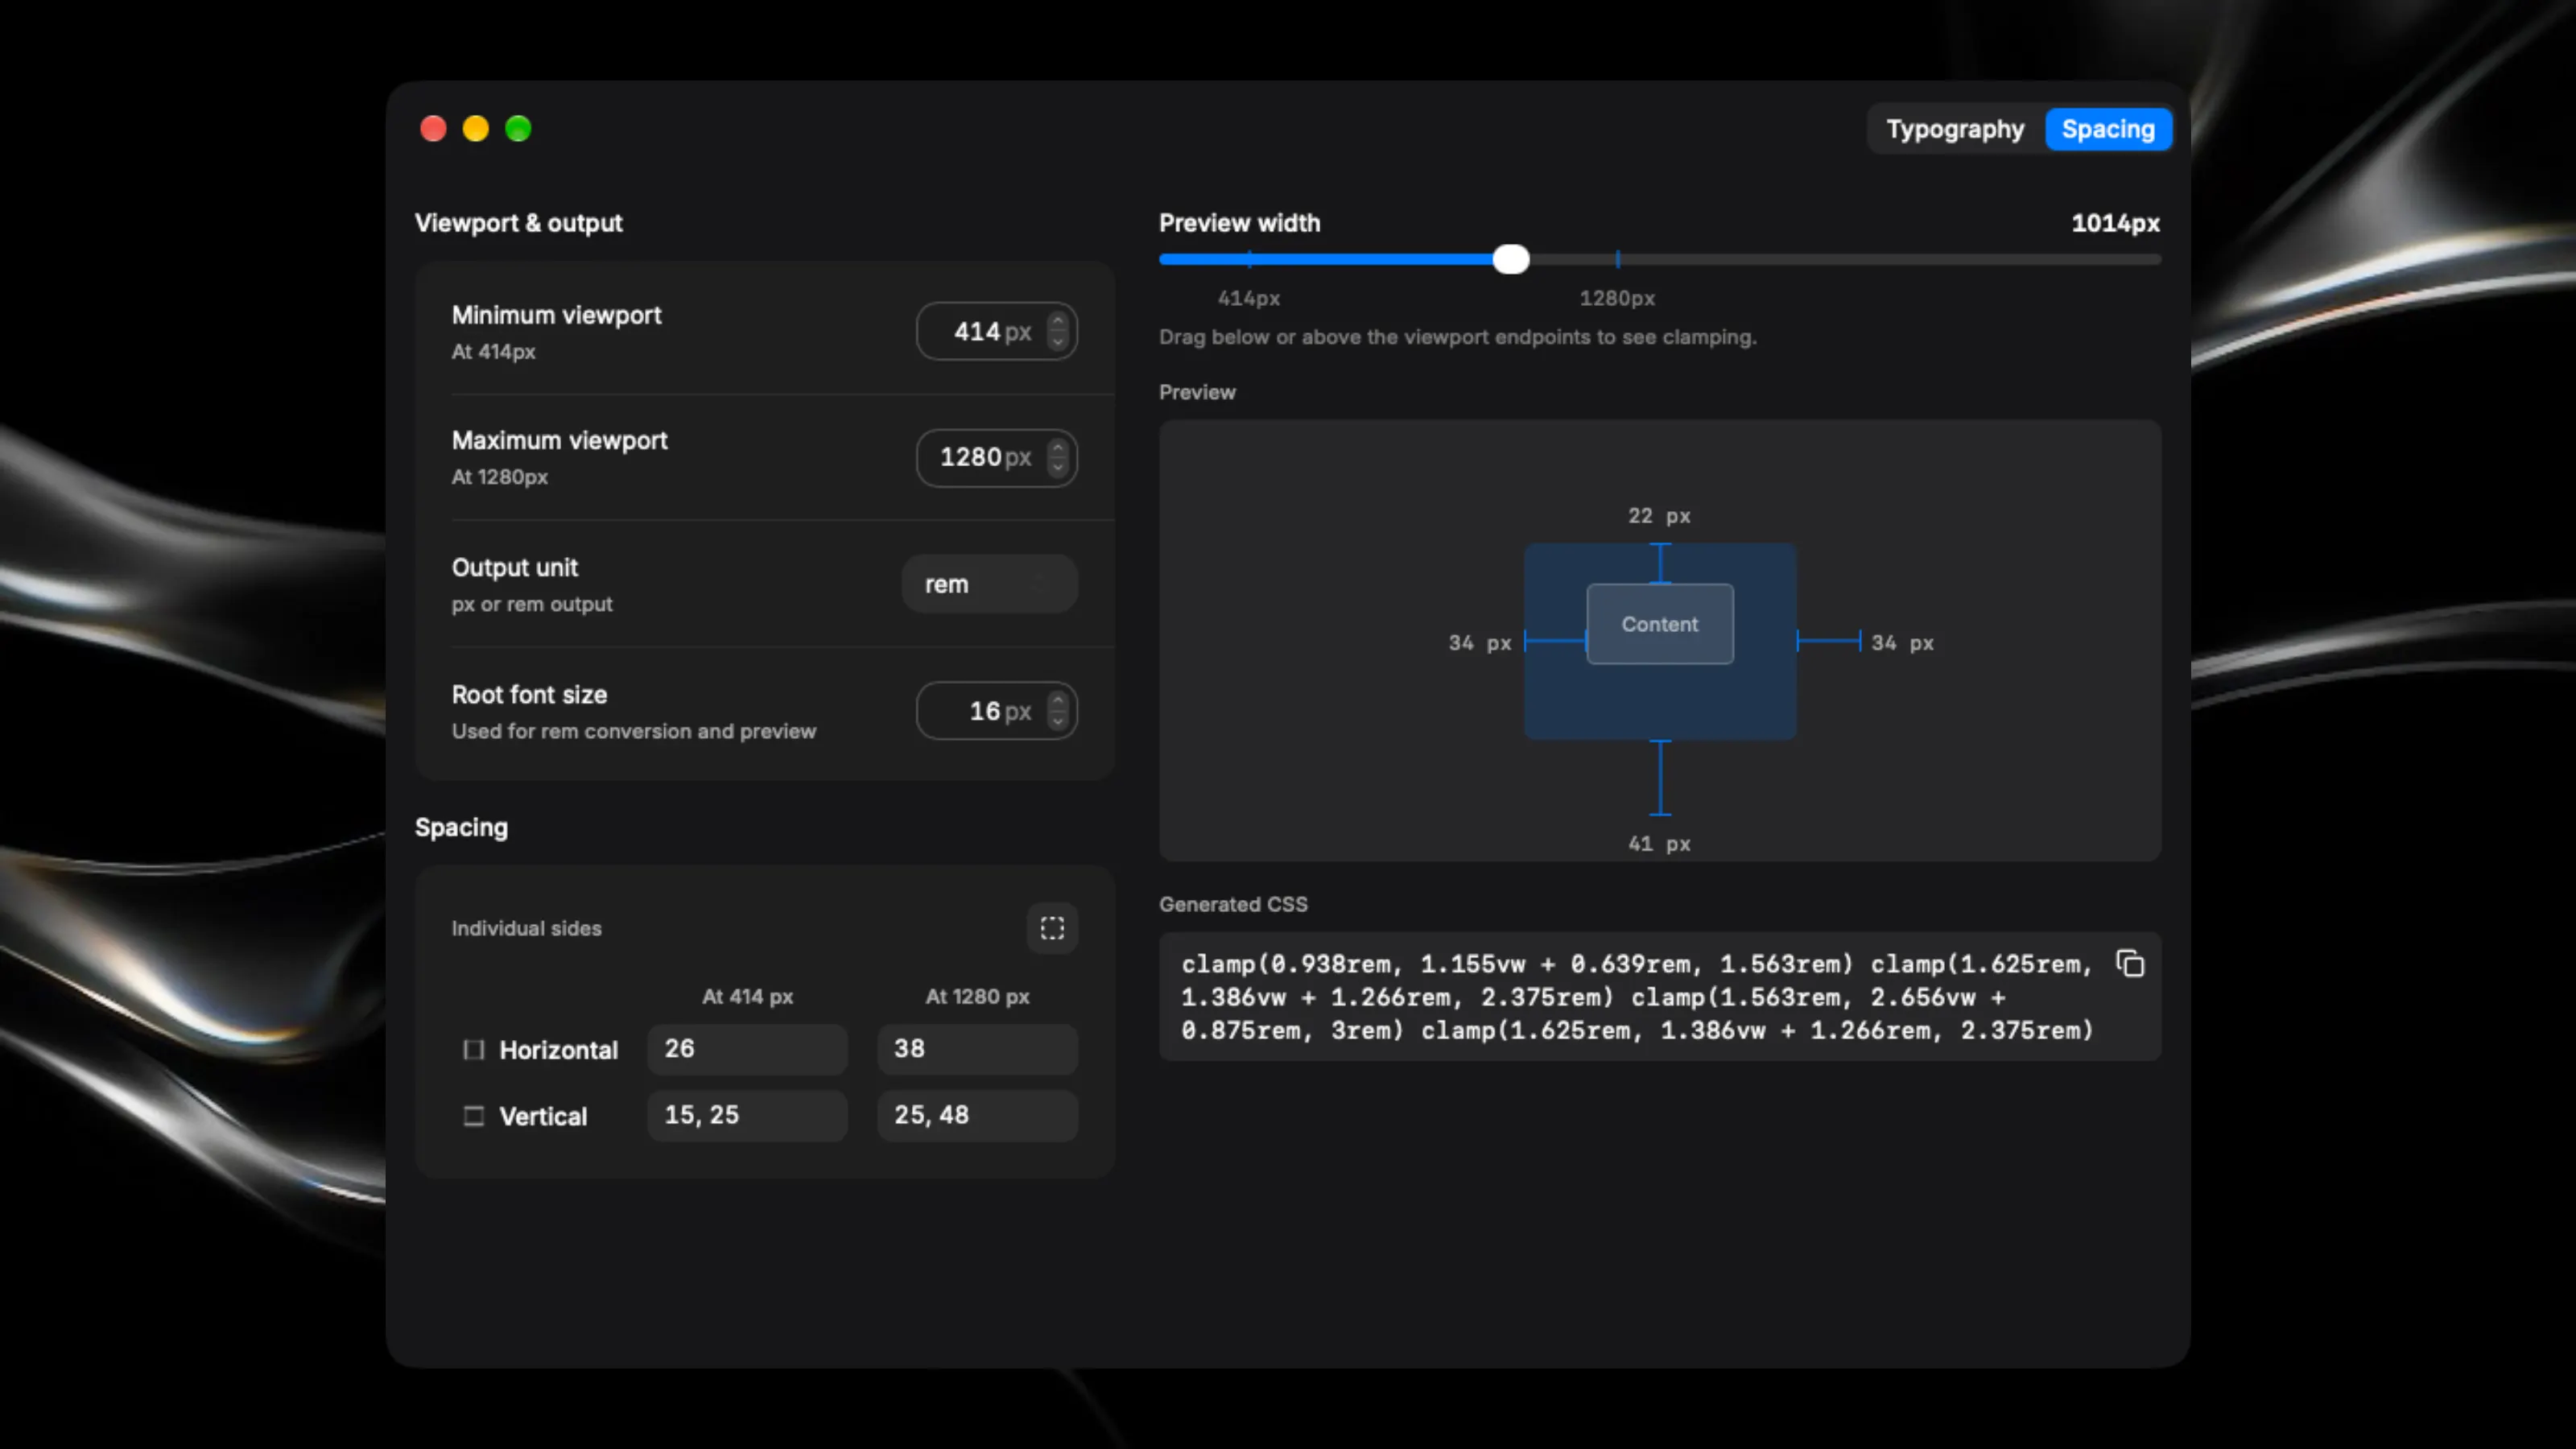Switch to the Typography tab
2576x1449 pixels.
(1955, 129)
